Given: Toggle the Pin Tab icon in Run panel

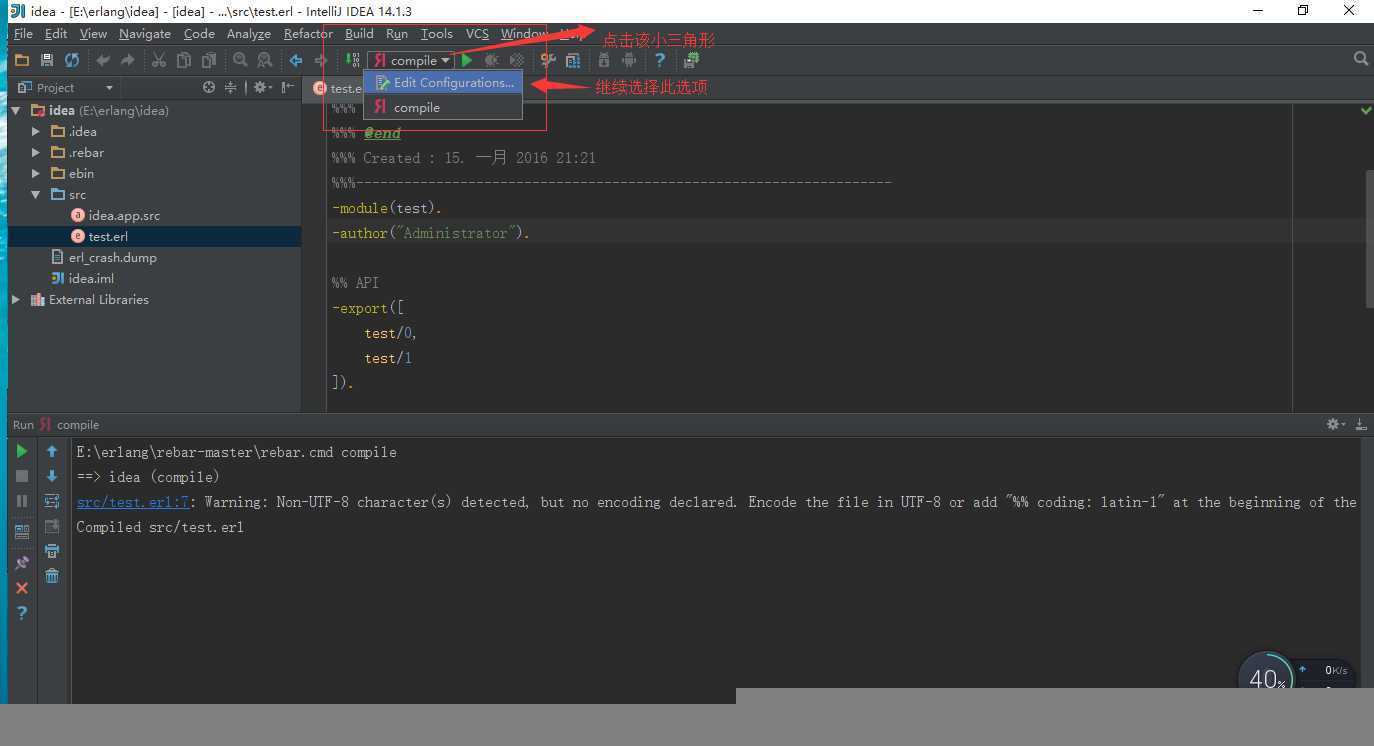Looking at the screenshot, I should click(22, 563).
